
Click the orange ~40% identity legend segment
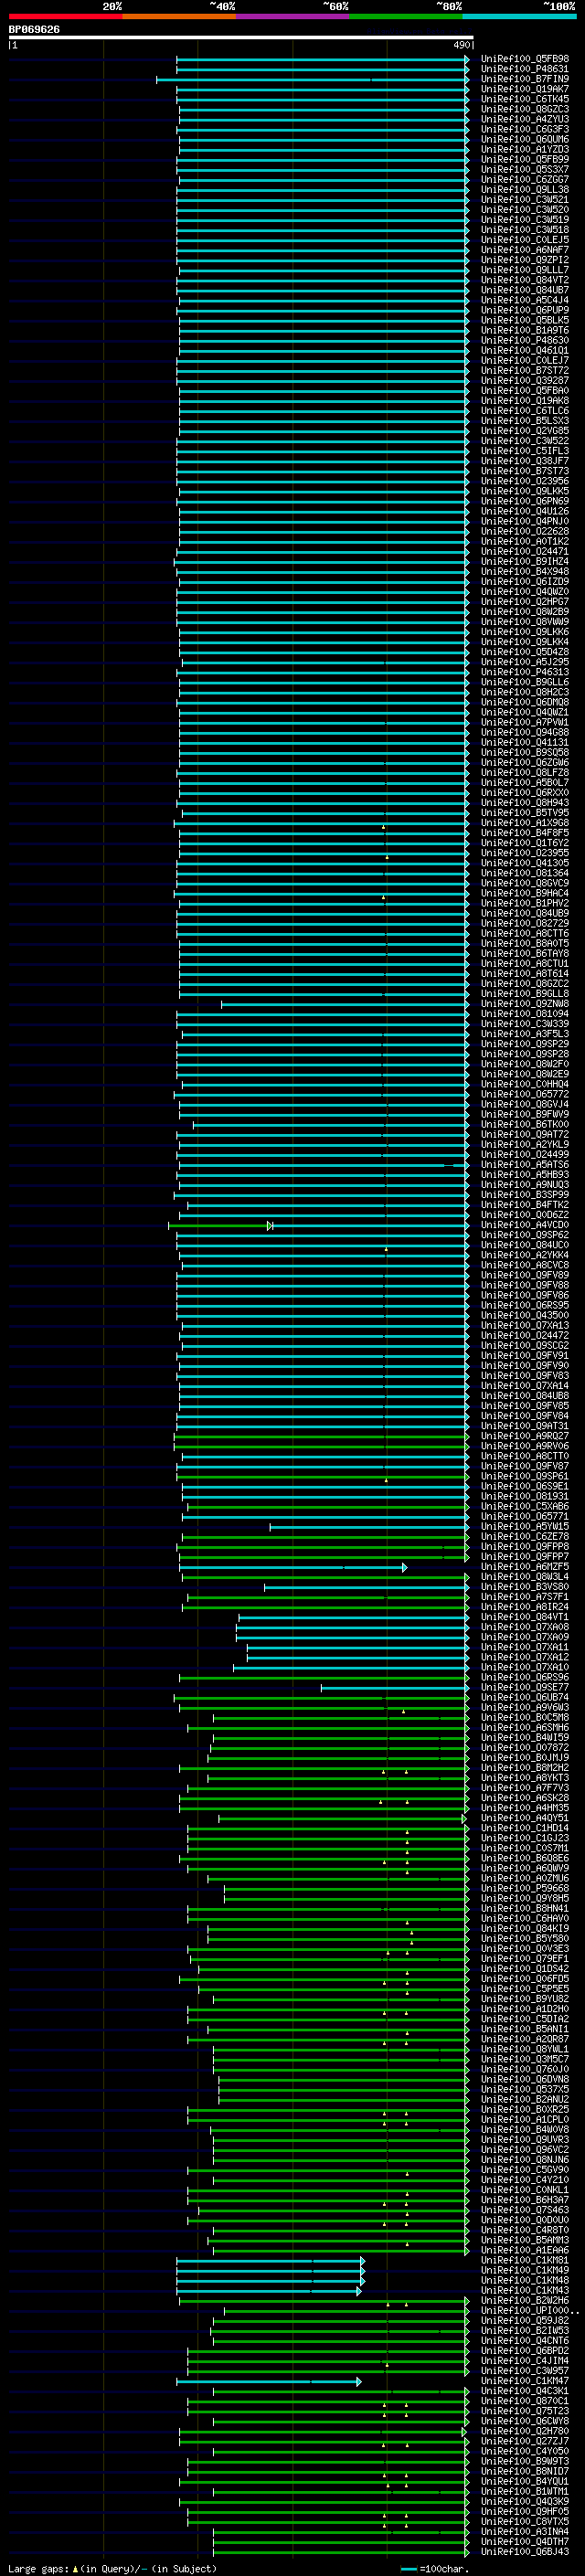tap(179, 17)
